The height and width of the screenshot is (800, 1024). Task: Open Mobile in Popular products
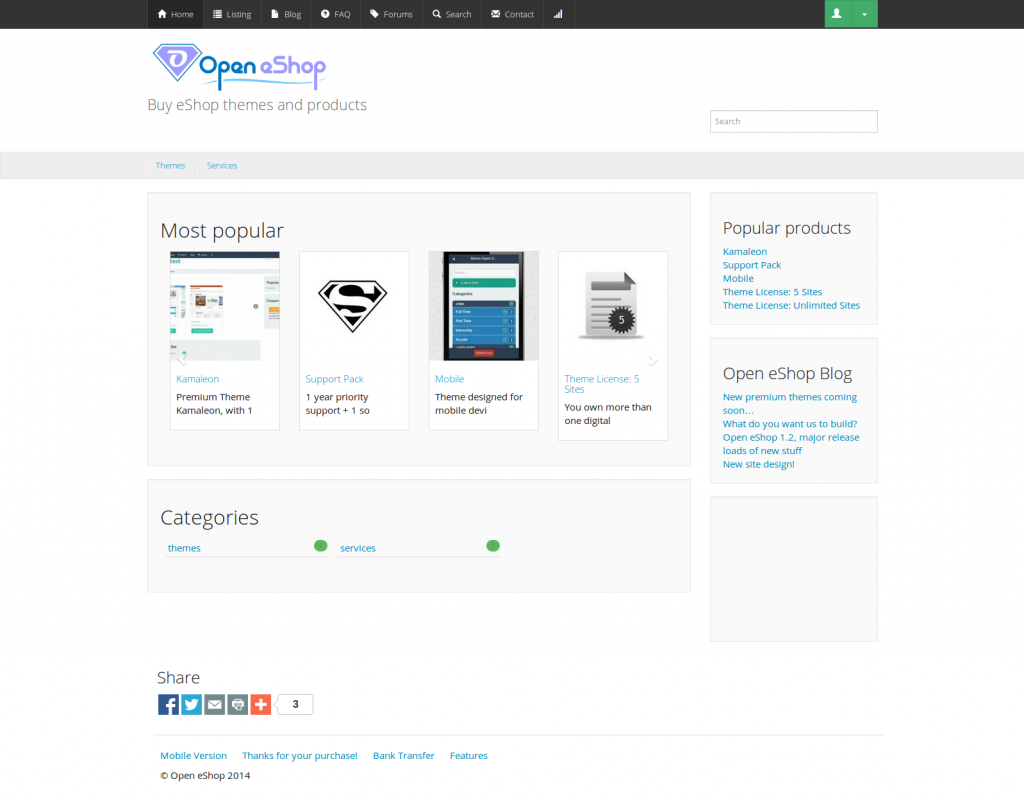pyautogui.click(x=738, y=278)
